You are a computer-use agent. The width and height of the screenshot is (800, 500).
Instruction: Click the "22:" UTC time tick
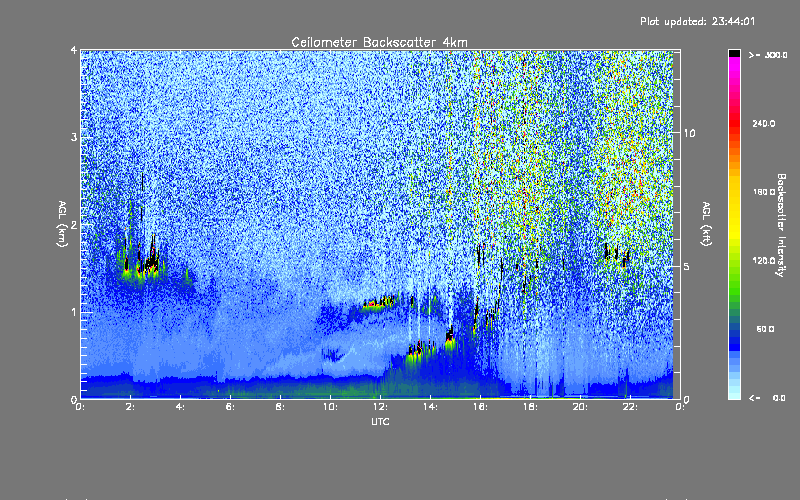tap(631, 407)
